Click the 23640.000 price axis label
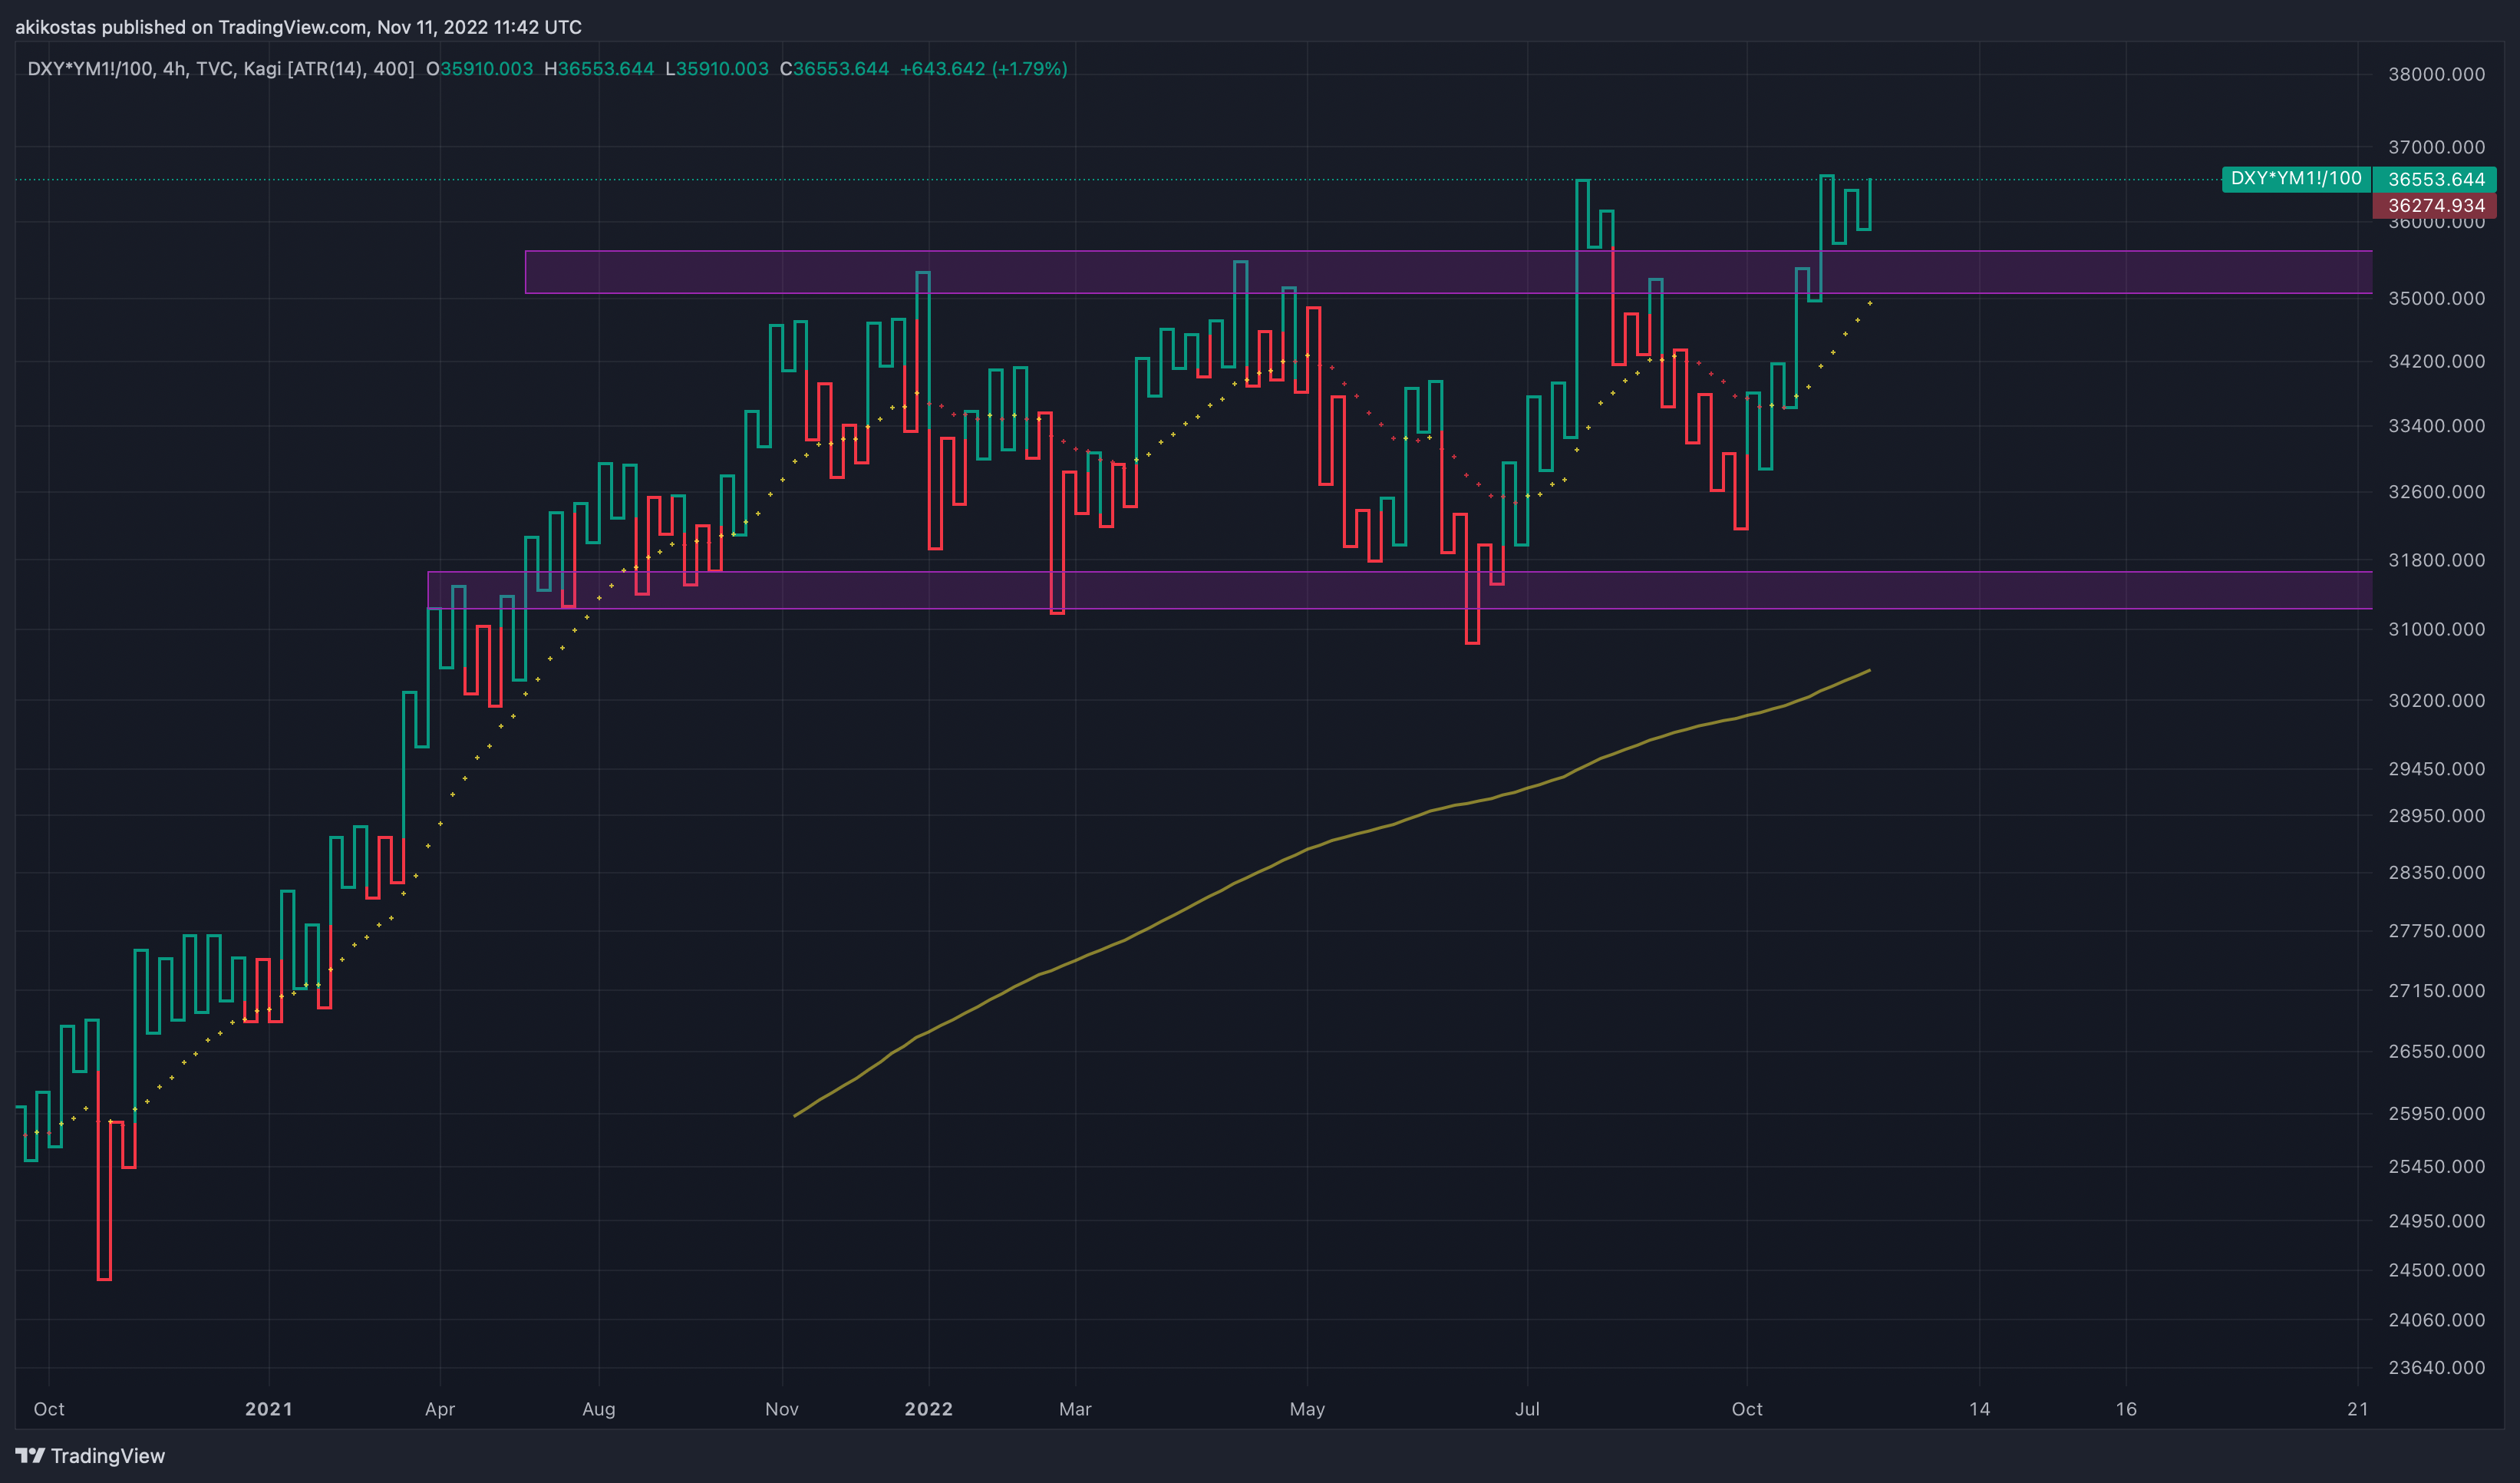Image resolution: width=2520 pixels, height=1483 pixels. coord(2436,1368)
